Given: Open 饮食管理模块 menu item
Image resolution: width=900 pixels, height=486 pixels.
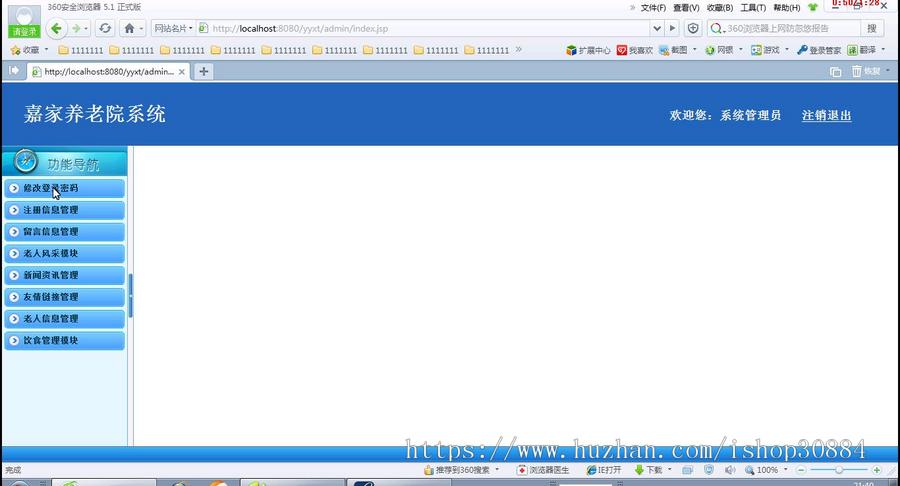Looking at the screenshot, I should (x=64, y=341).
